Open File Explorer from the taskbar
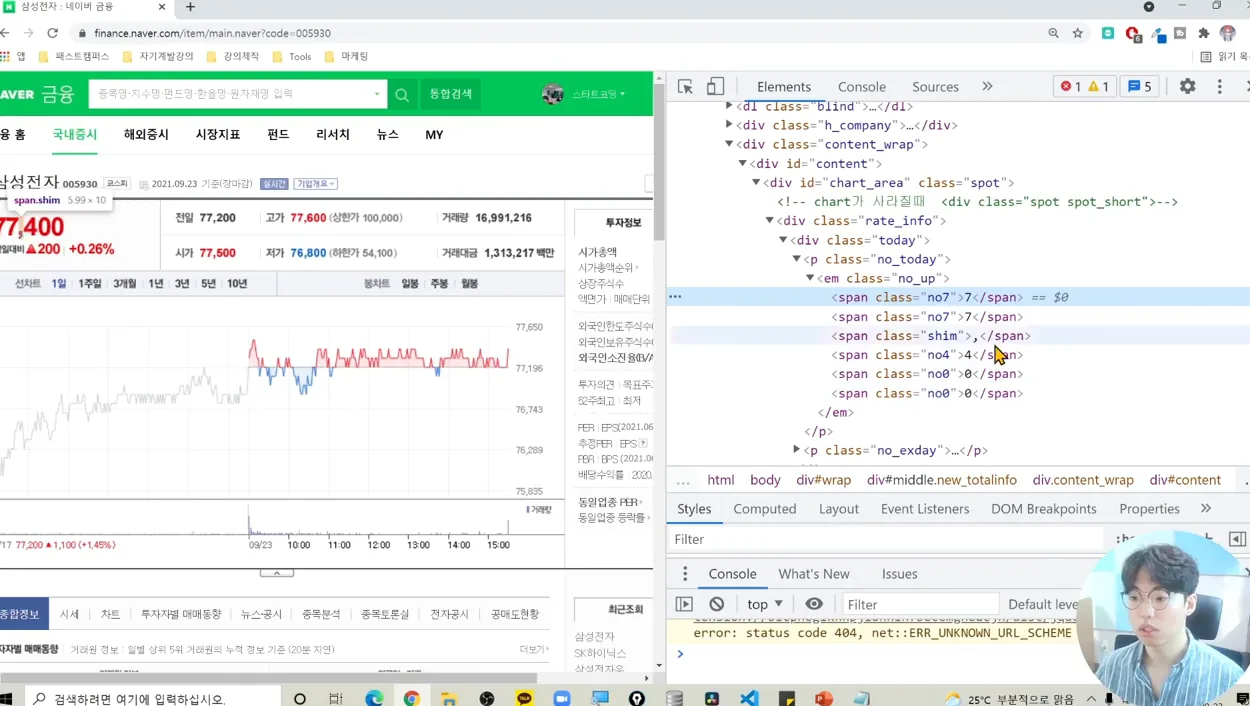Image resolution: width=1250 pixels, height=706 pixels. [x=449, y=698]
